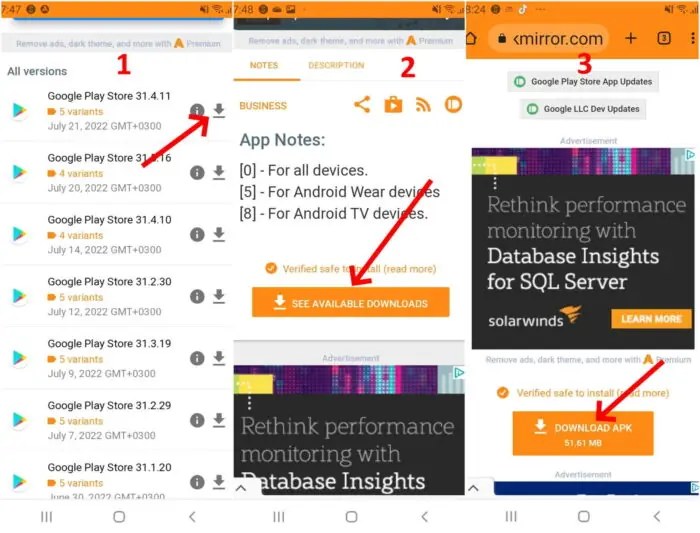The width and height of the screenshot is (700, 533).
Task: Open info for Google Play Store 31.2.30
Action: [x=197, y=296]
